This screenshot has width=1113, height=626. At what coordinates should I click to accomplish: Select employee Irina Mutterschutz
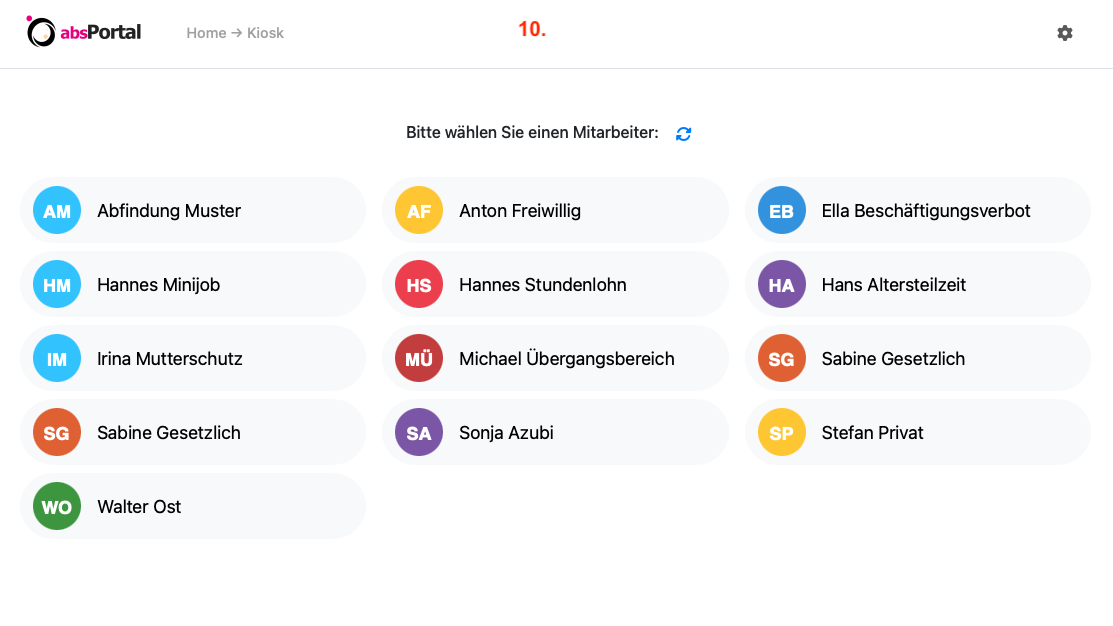pos(193,358)
